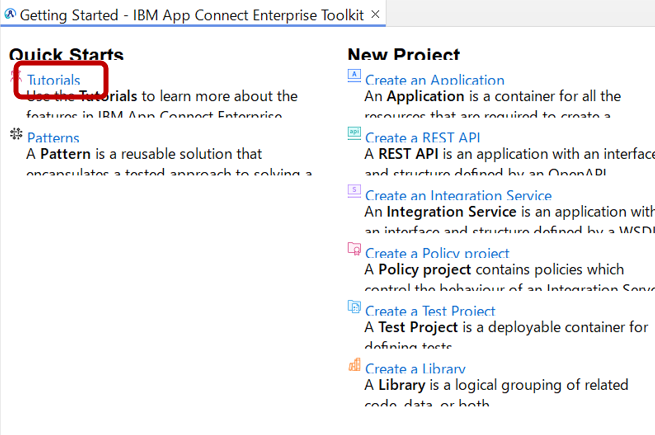Click the App Connect icon in the tab
This screenshot has height=435, width=655.
tap(10, 15)
